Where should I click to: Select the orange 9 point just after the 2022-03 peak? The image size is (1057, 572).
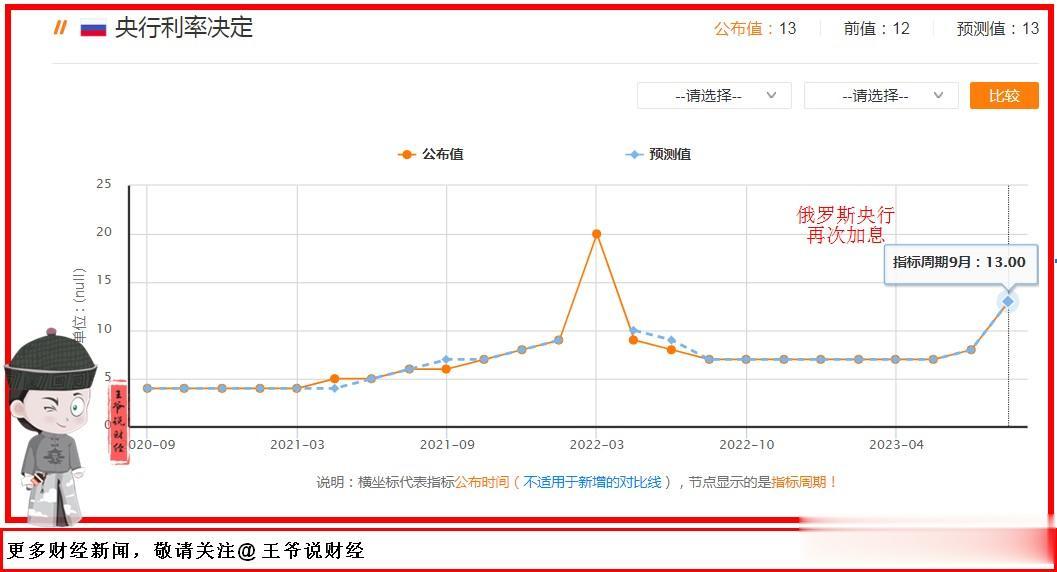point(633,340)
